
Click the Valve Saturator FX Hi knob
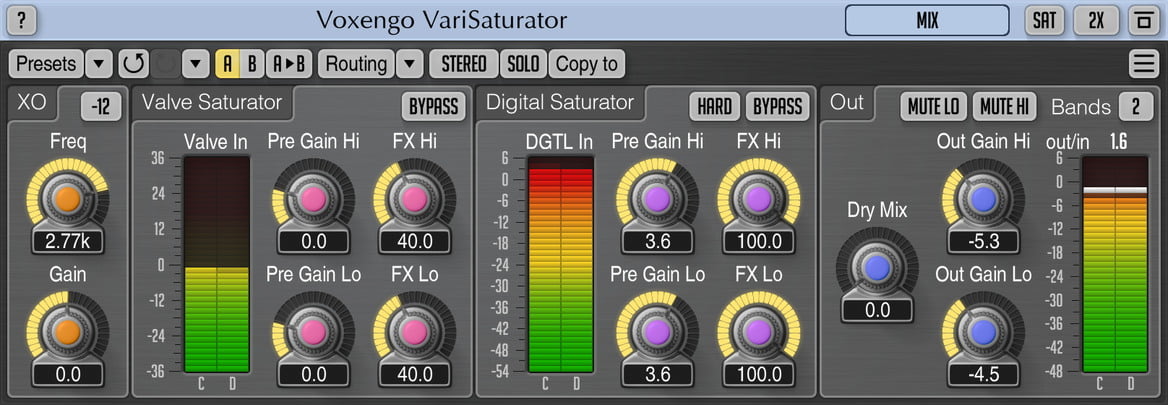(x=413, y=199)
